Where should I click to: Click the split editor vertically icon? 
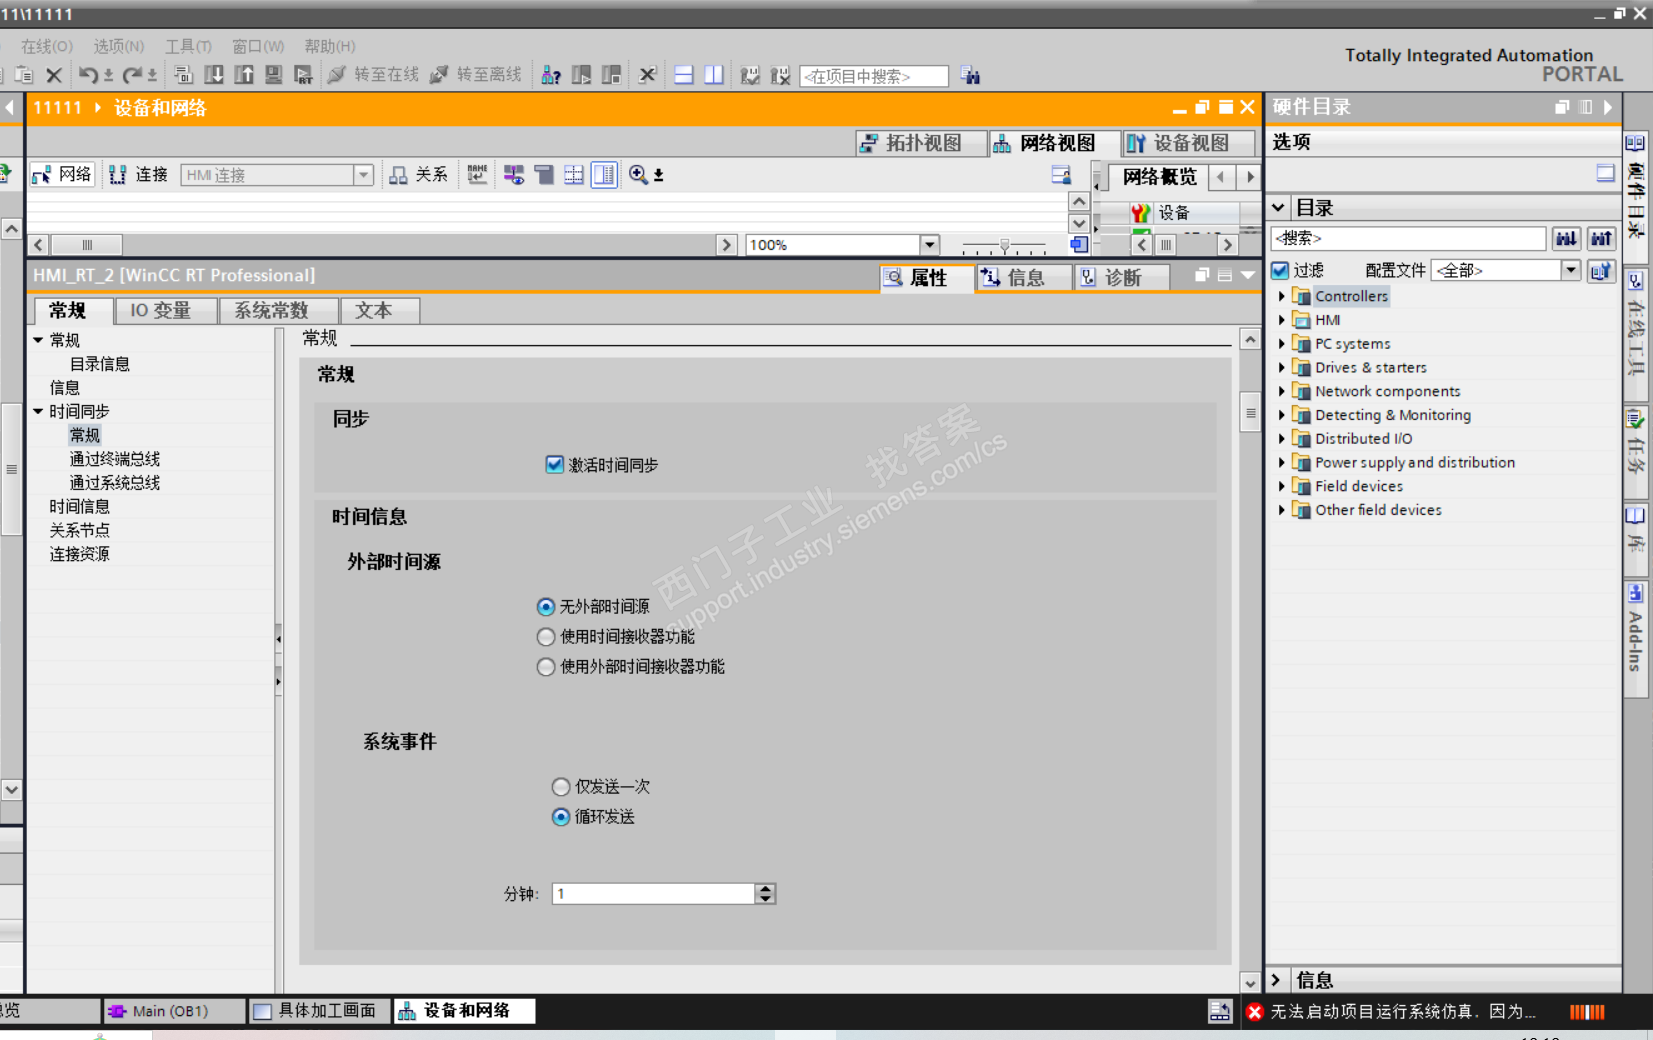tap(714, 75)
